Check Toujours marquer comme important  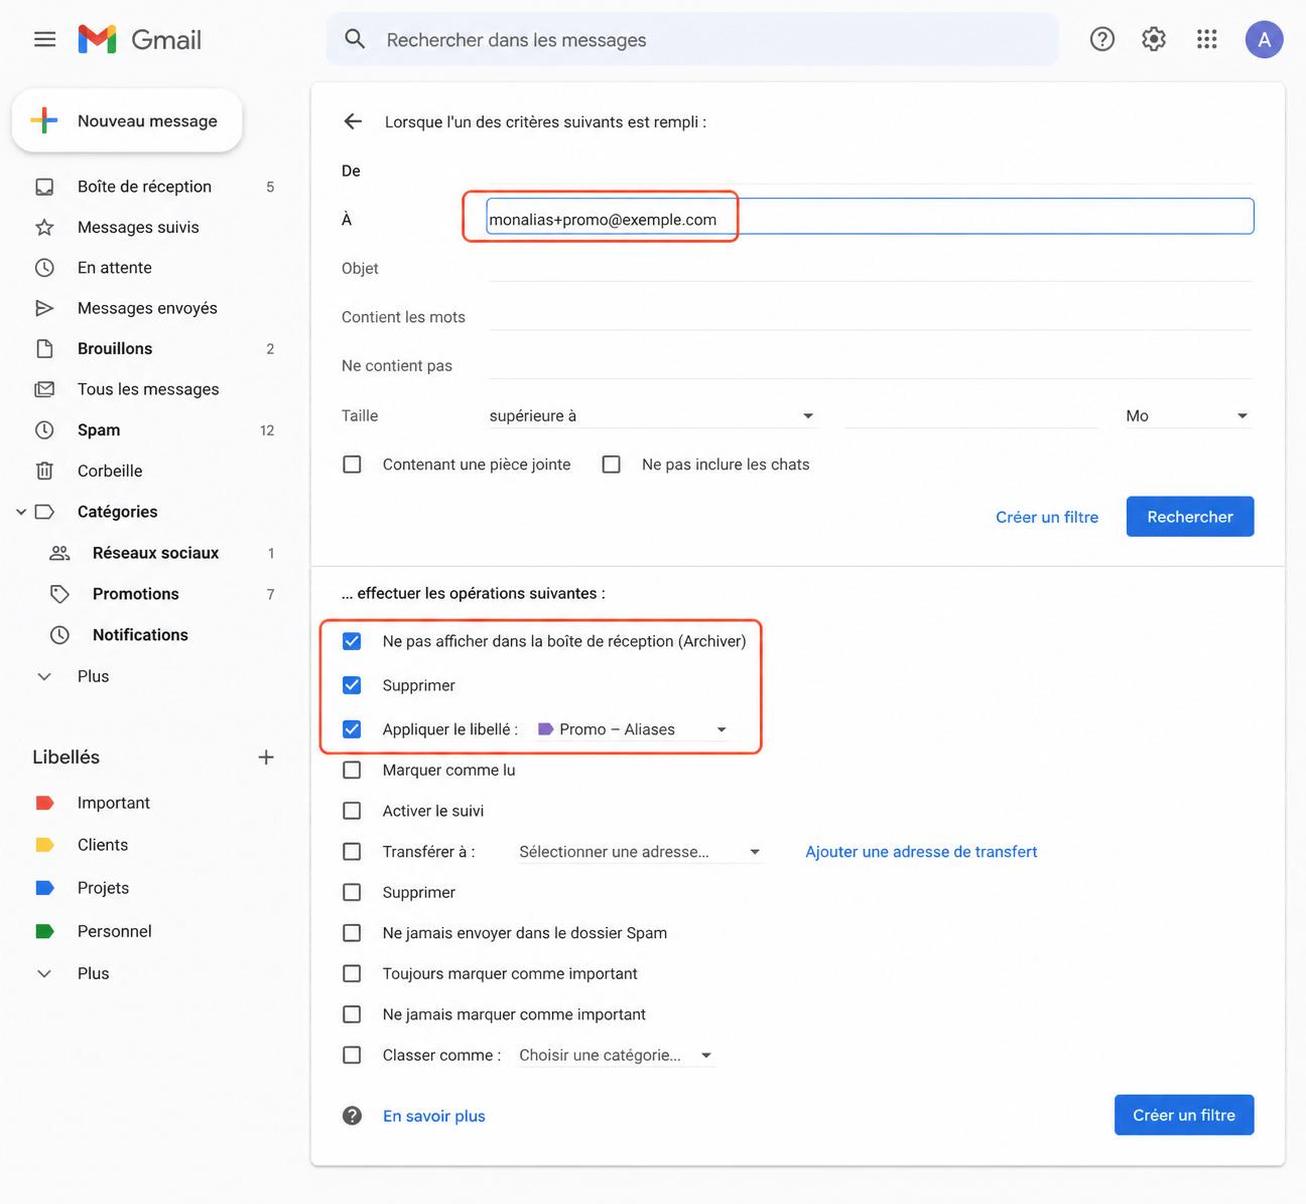click(x=352, y=974)
